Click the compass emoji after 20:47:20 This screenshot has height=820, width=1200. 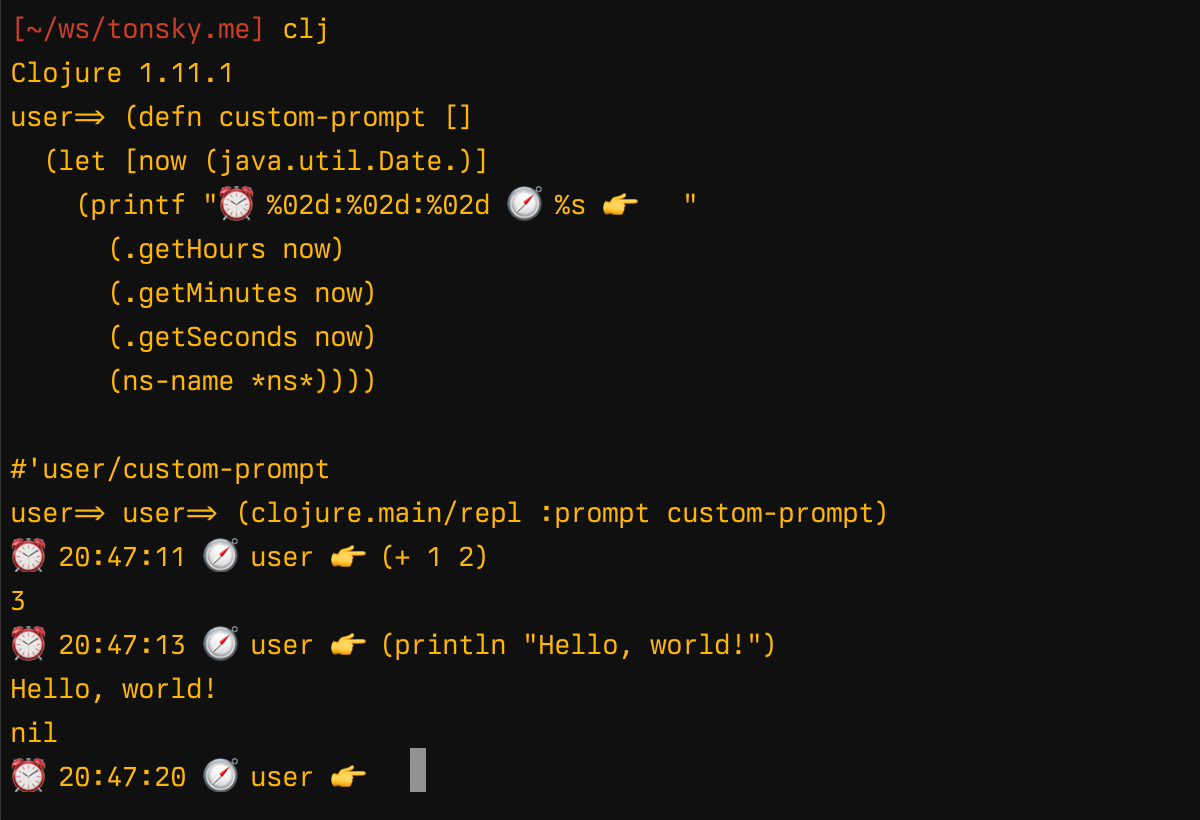(220, 777)
